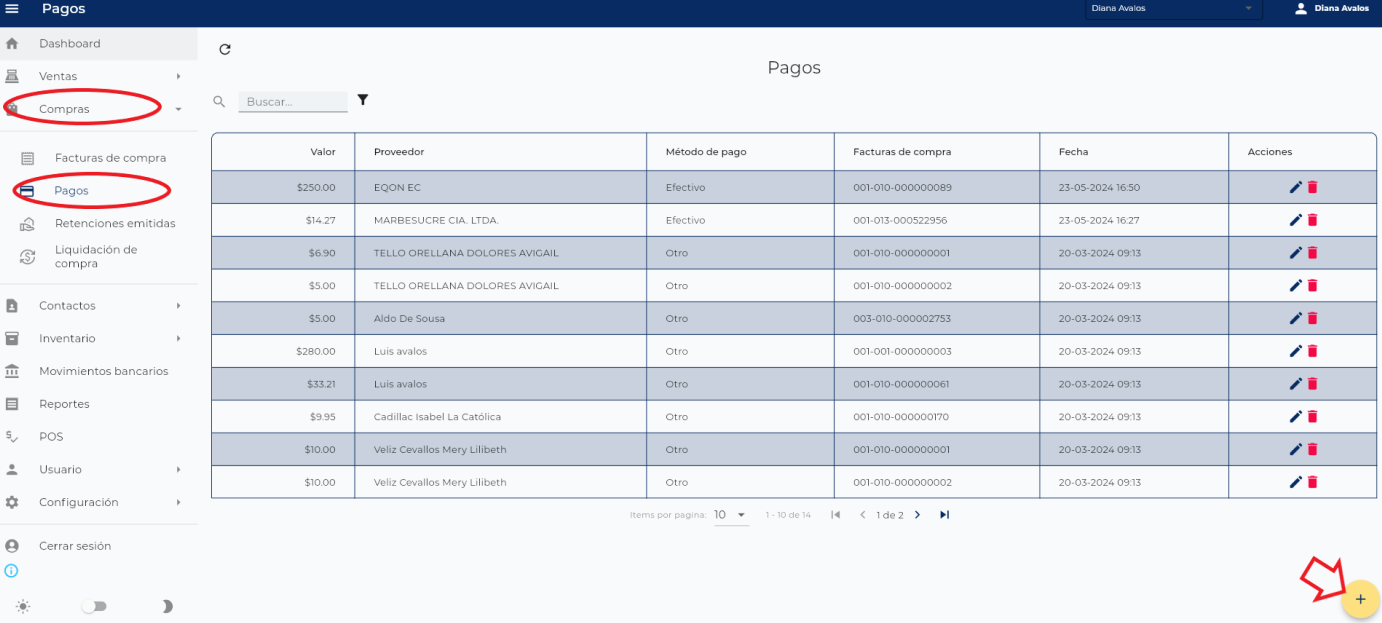Viewport: 1382px width, 623px height.
Task: Click the moon dark-mode icon
Action: (167, 606)
